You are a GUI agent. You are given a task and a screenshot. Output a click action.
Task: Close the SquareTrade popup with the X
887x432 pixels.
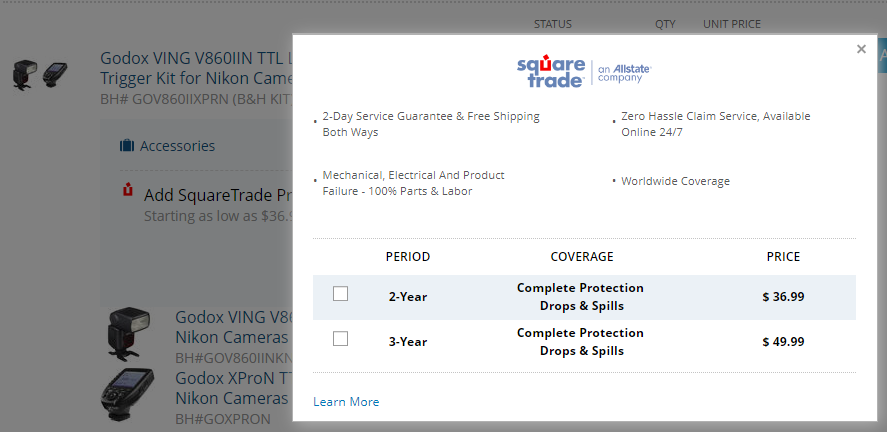click(x=861, y=49)
